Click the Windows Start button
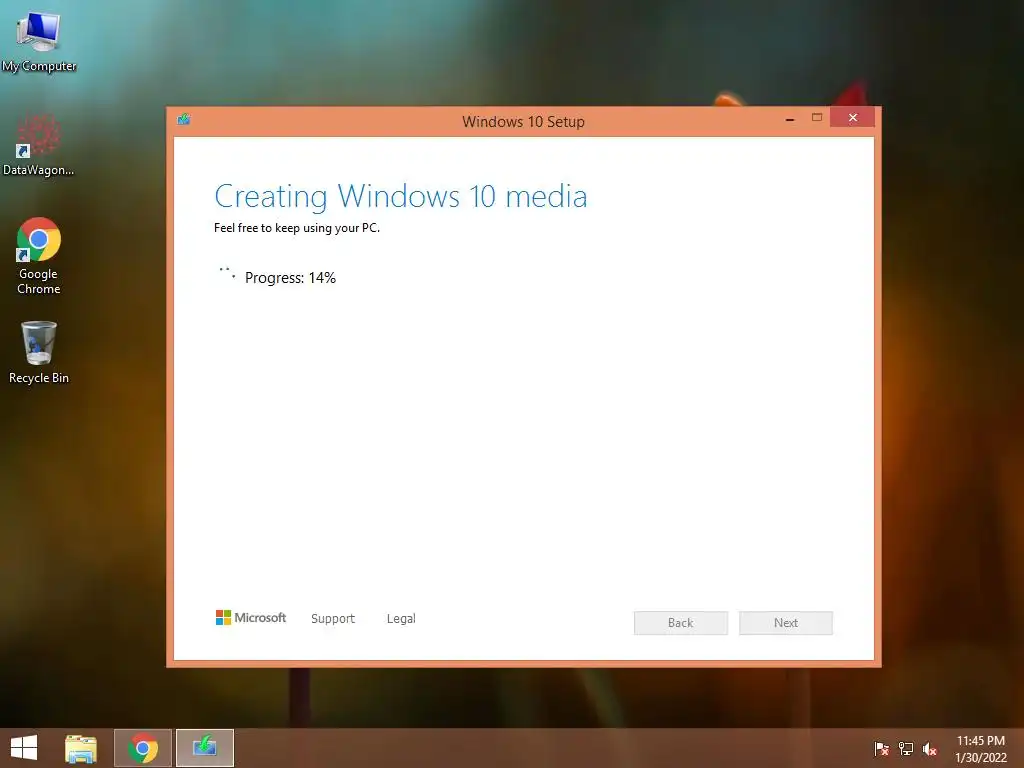 (x=24, y=748)
